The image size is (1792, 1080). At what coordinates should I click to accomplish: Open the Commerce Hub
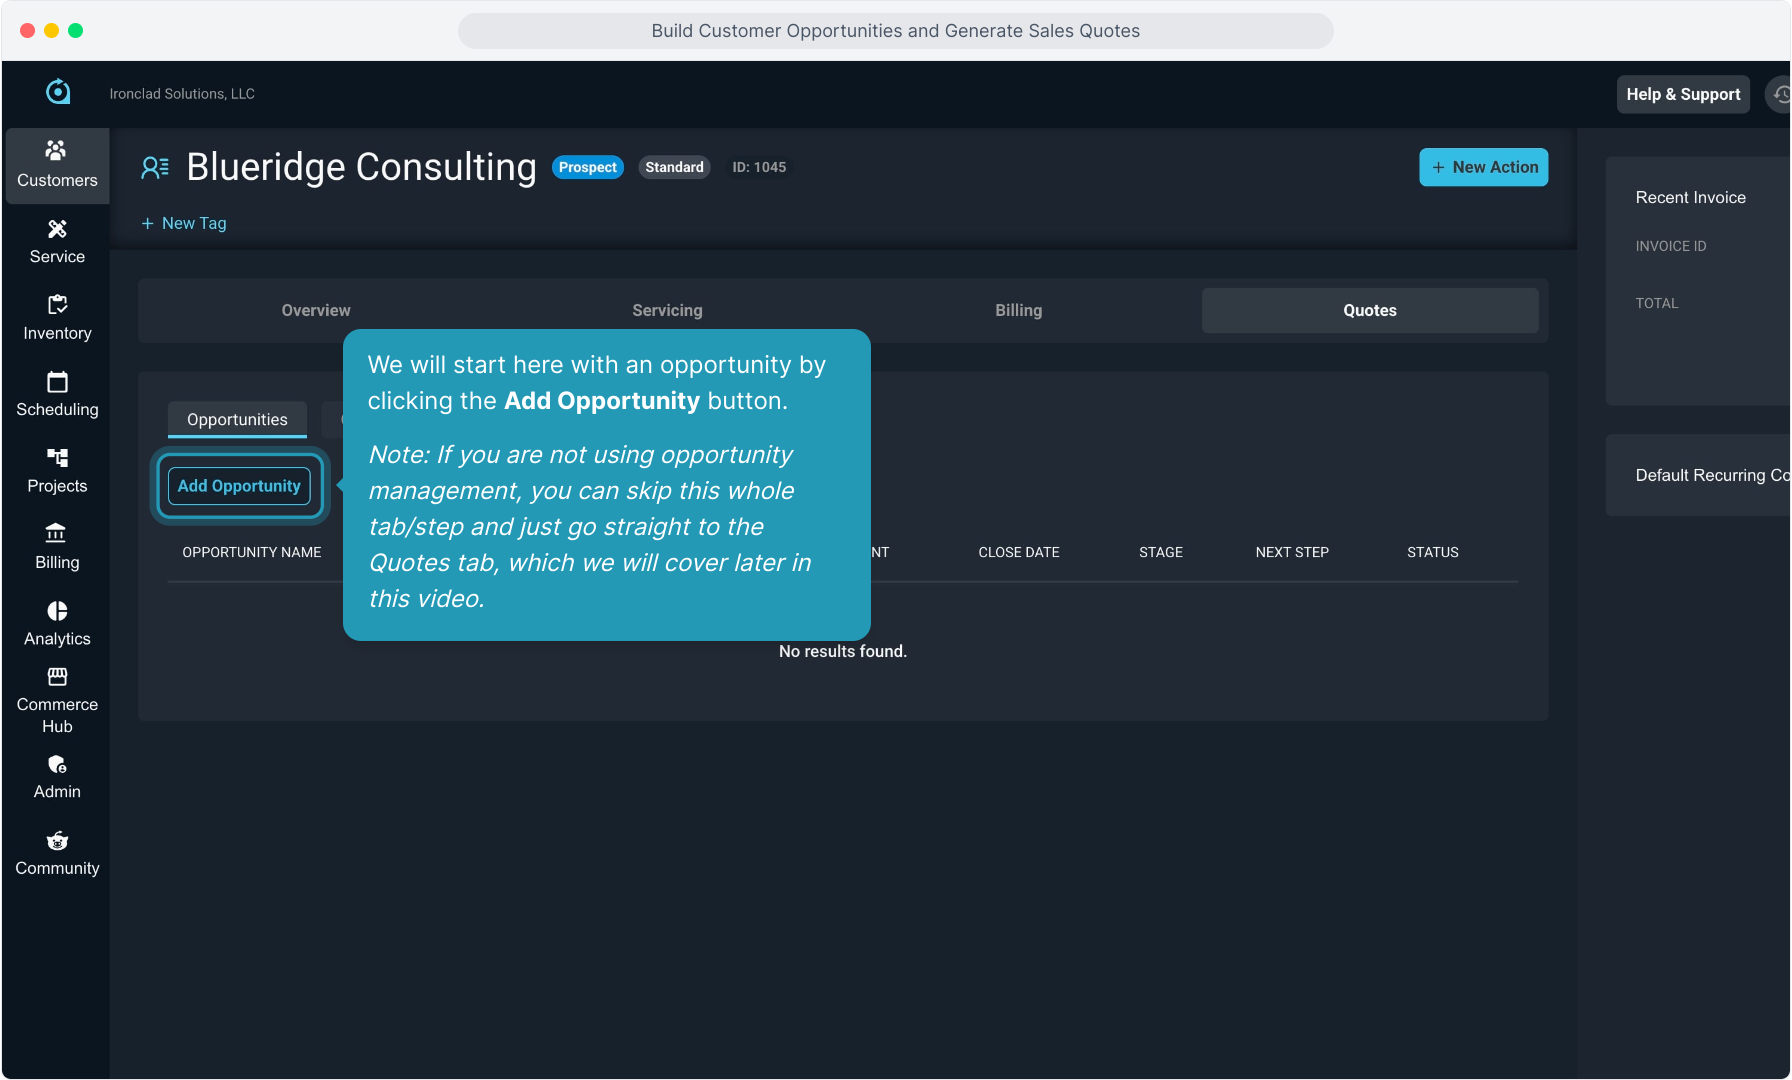pyautogui.click(x=57, y=701)
